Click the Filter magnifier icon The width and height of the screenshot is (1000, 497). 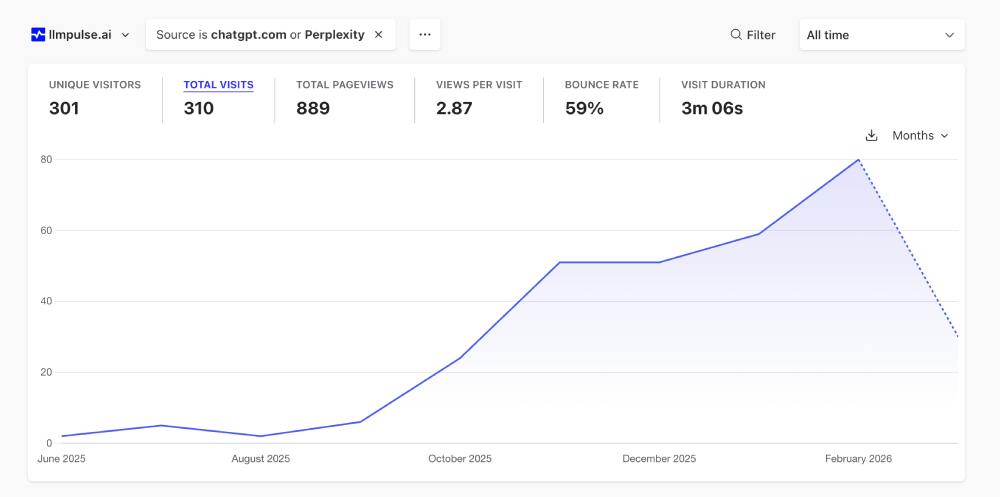pyautogui.click(x=736, y=35)
